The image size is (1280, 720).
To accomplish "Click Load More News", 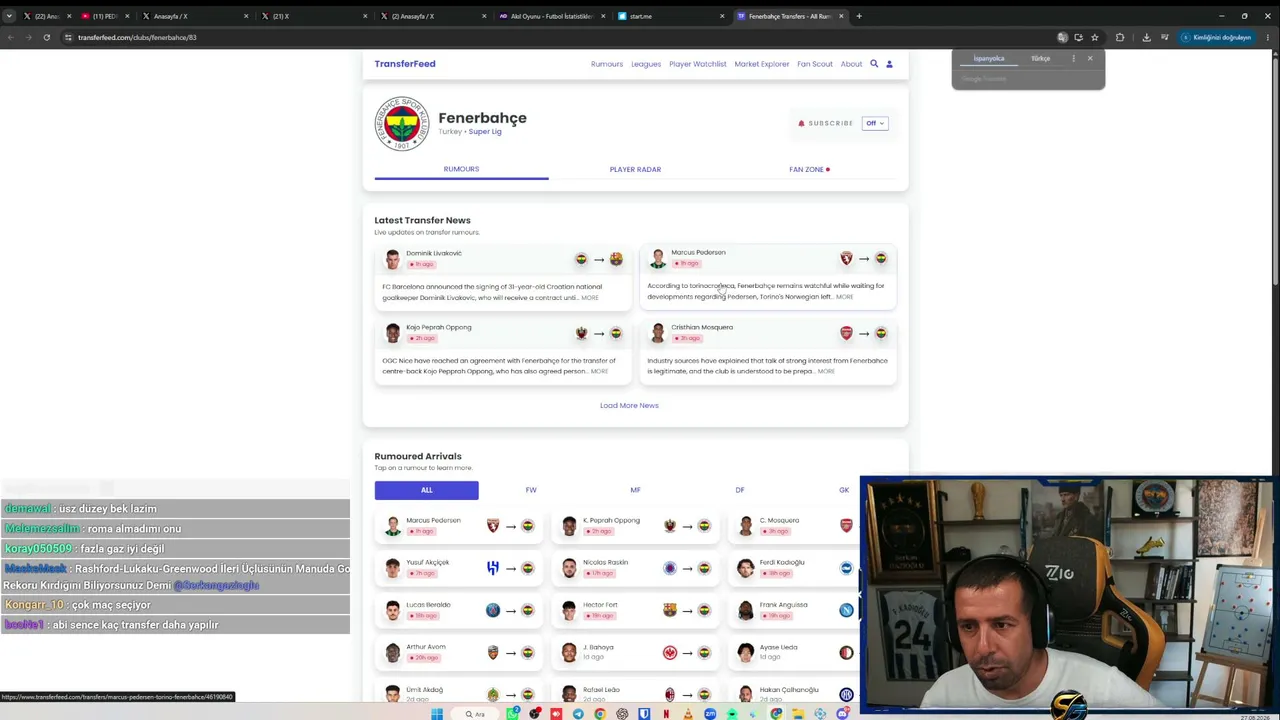I will [x=629, y=405].
